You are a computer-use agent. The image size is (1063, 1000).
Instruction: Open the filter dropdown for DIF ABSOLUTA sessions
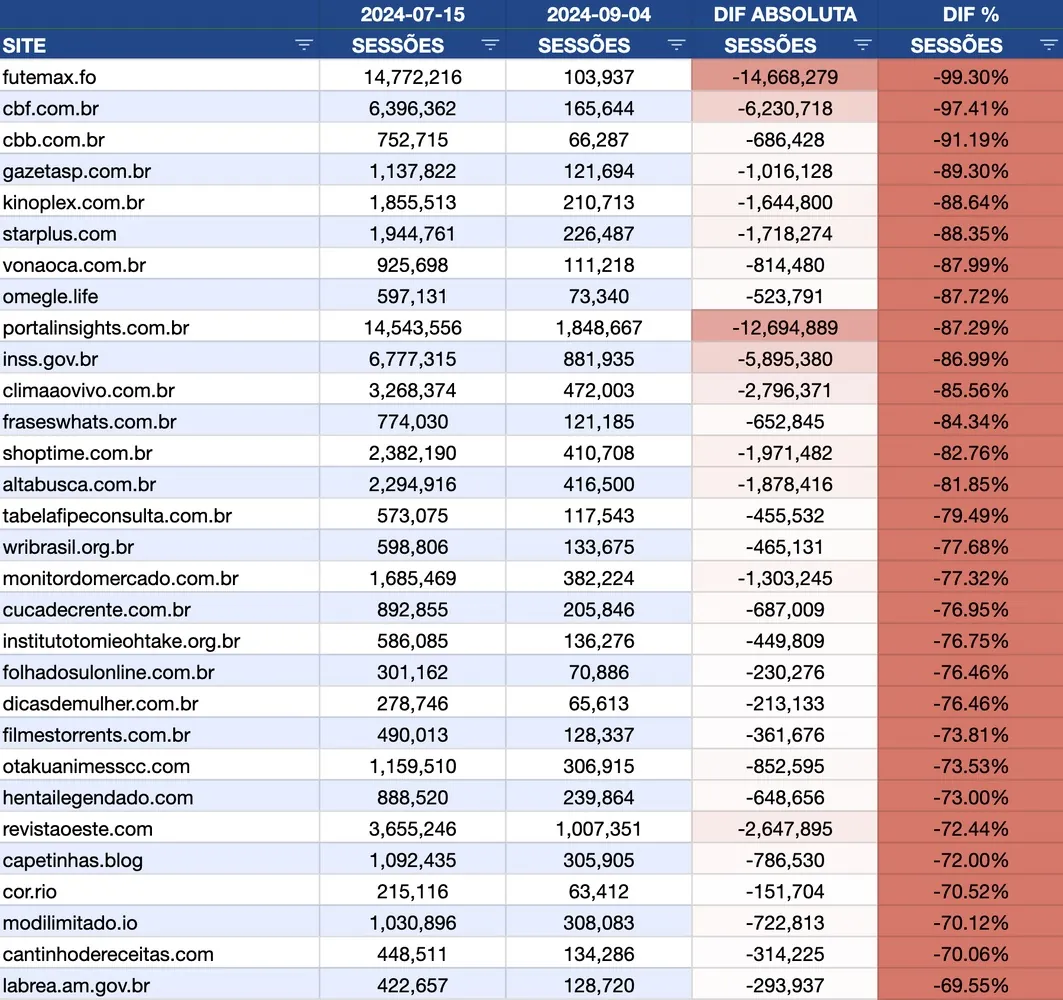coord(862,45)
